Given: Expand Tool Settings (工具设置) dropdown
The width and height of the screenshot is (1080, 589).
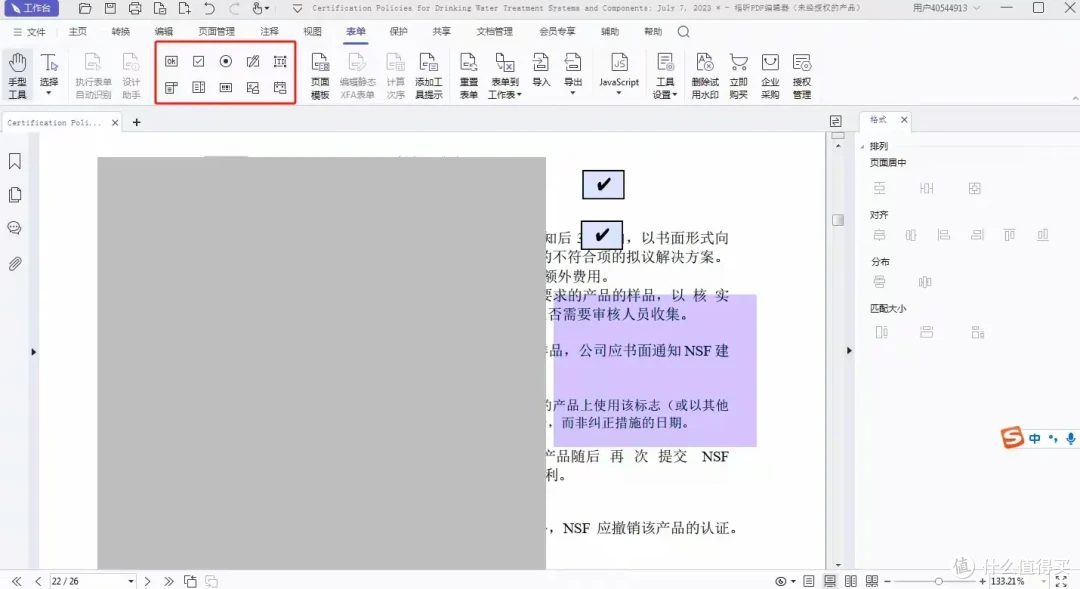Looking at the screenshot, I should (674, 95).
